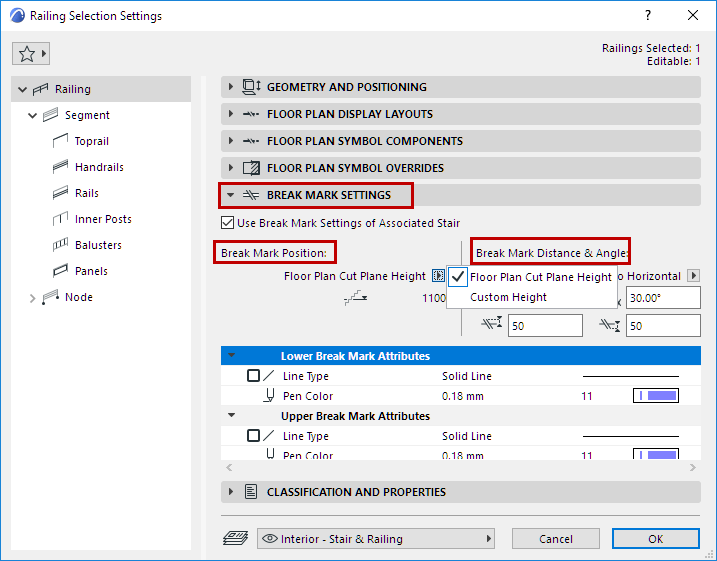Choose Custom Height from the popup menu
717x561 pixels.
coord(508,297)
